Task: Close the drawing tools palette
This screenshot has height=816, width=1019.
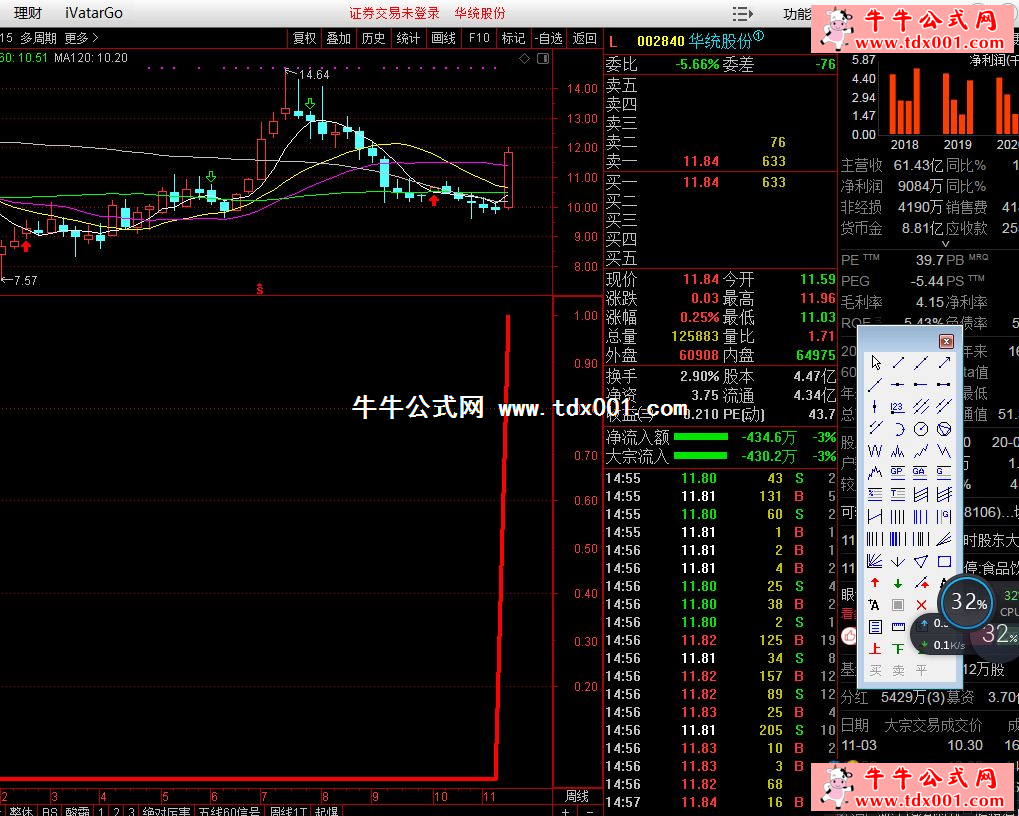Action: pyautogui.click(x=946, y=341)
